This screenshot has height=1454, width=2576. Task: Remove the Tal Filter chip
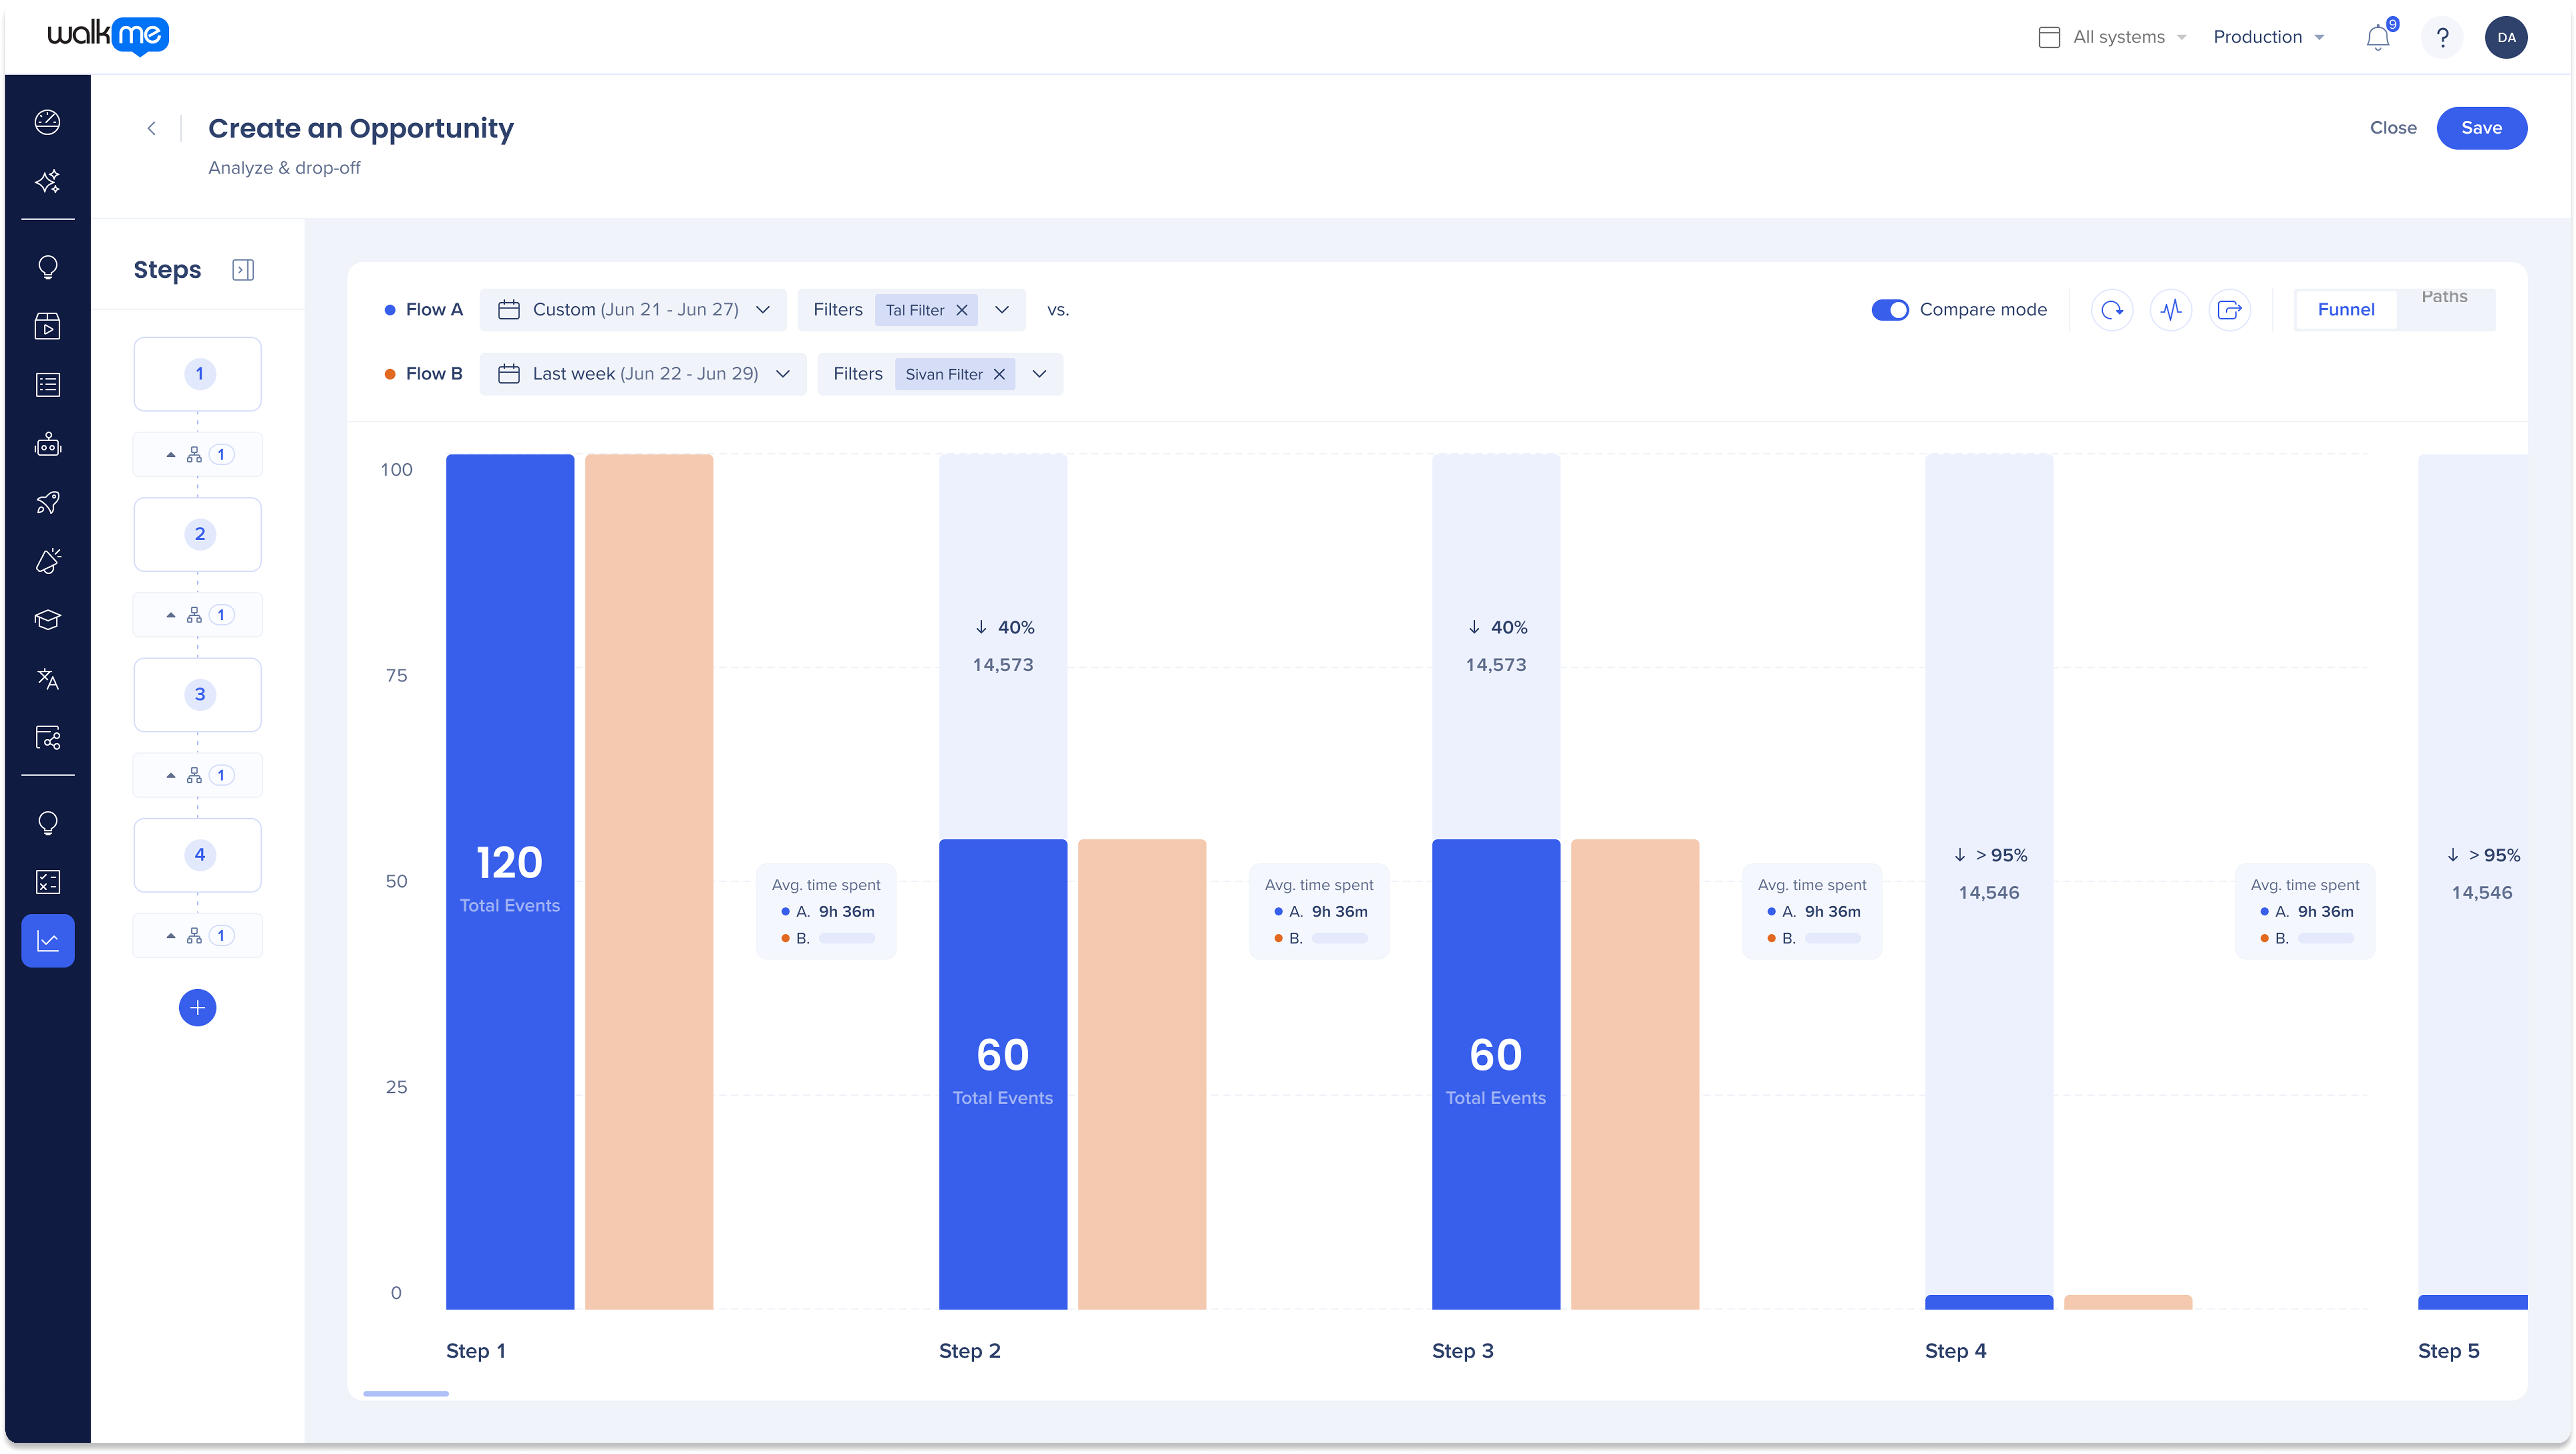pos(962,310)
